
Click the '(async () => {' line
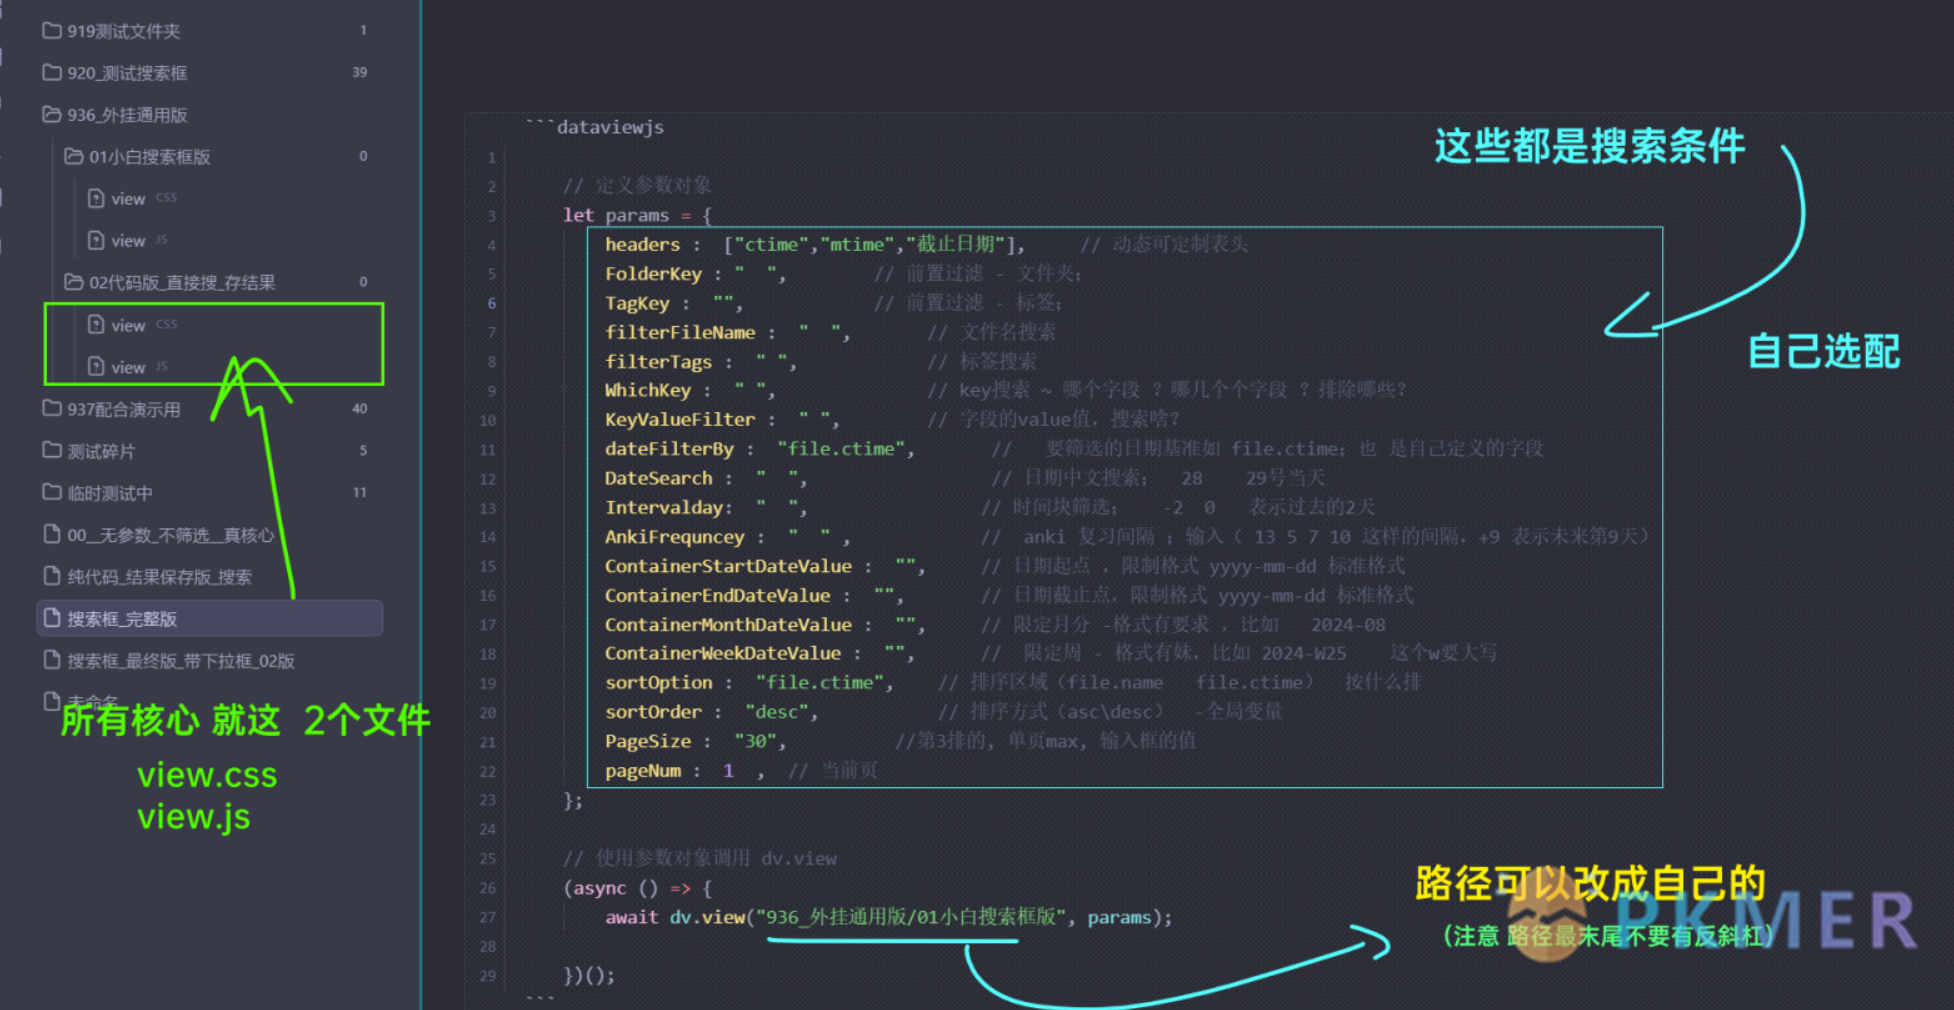[x=638, y=888]
